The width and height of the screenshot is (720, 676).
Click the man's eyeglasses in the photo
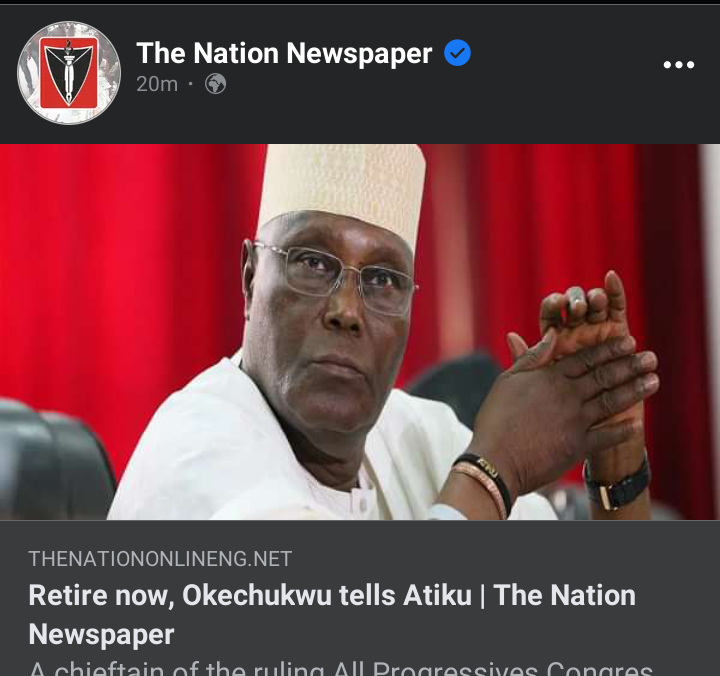click(x=334, y=278)
